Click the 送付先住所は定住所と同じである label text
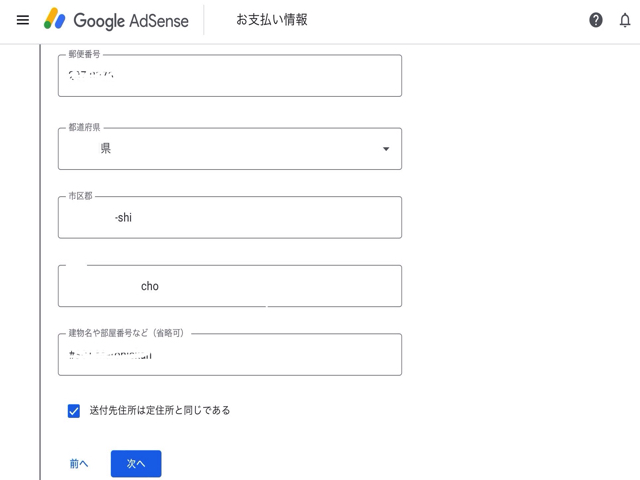 (x=160, y=411)
